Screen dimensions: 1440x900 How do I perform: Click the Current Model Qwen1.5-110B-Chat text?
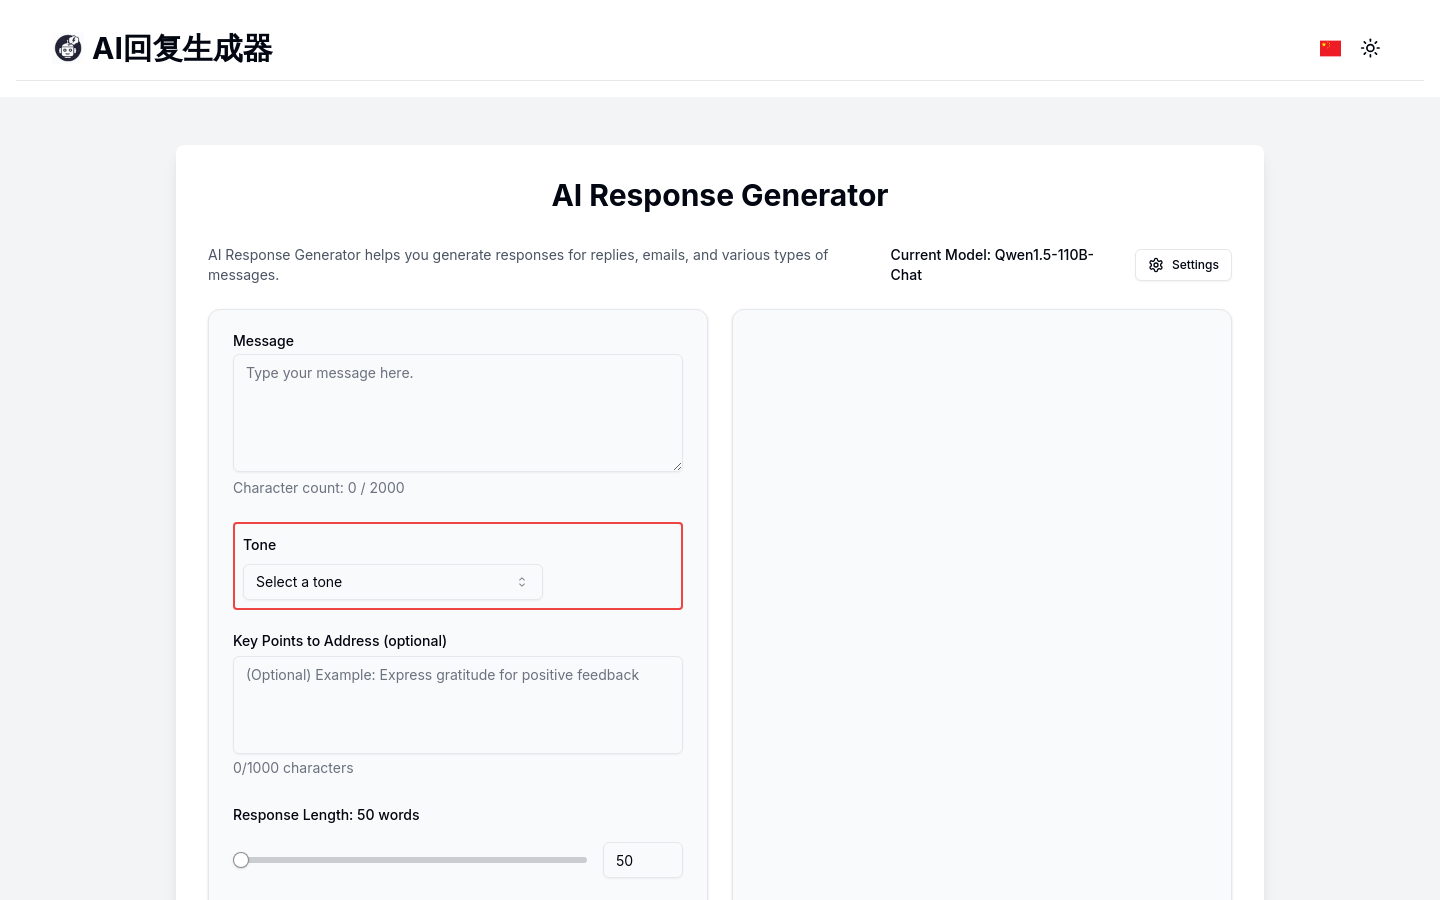click(x=992, y=265)
